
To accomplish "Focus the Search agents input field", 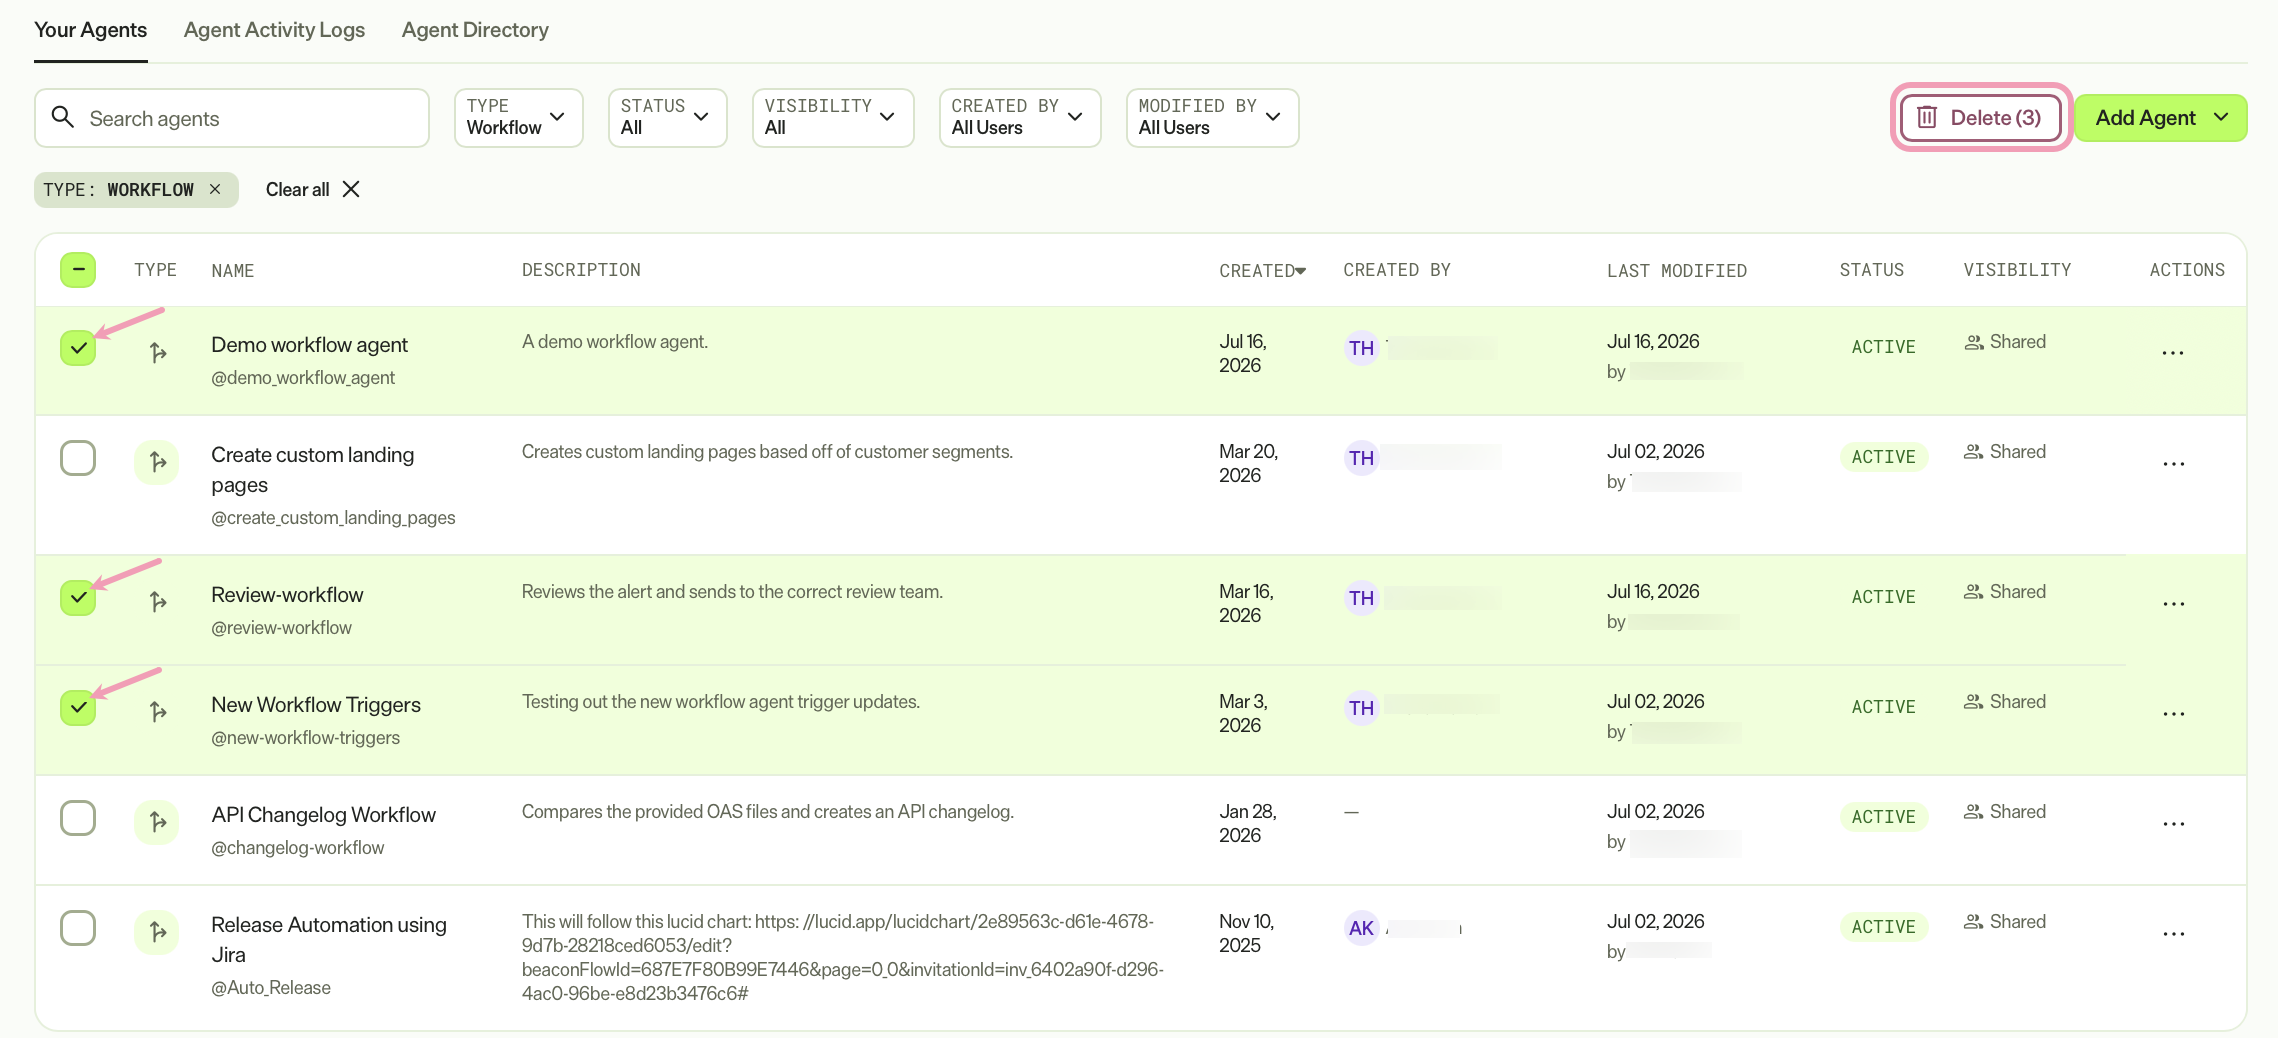I will [232, 118].
